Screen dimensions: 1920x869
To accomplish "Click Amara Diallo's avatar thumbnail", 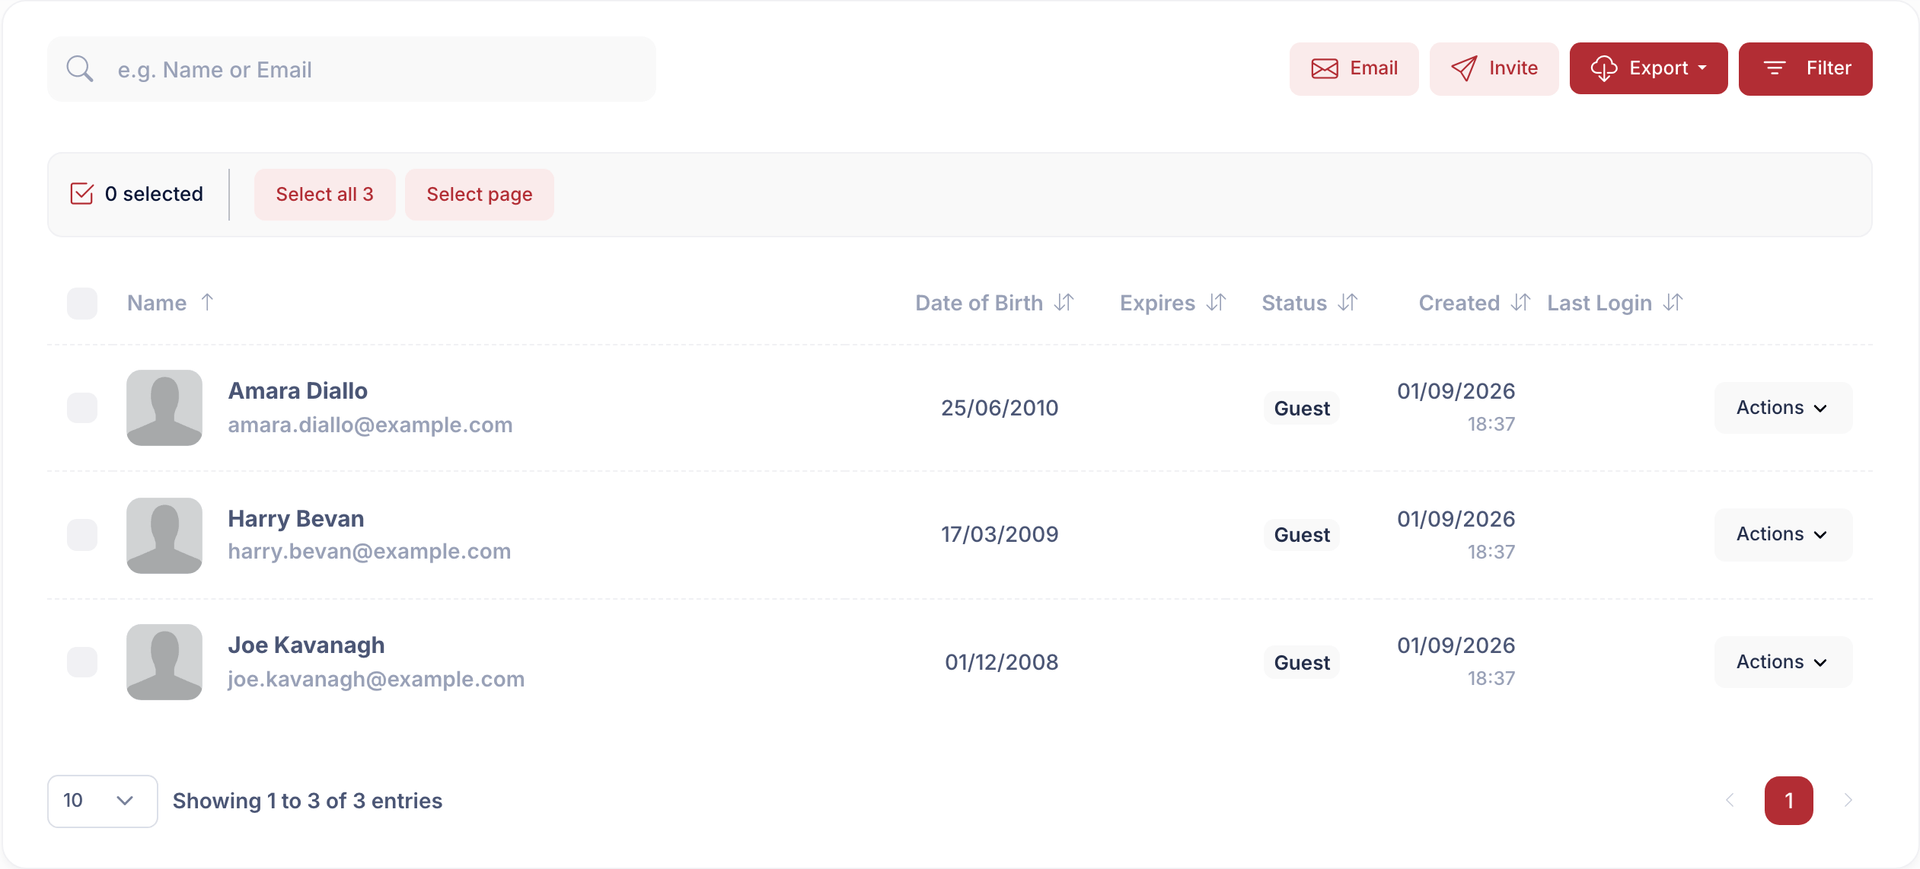I will pyautogui.click(x=165, y=408).
